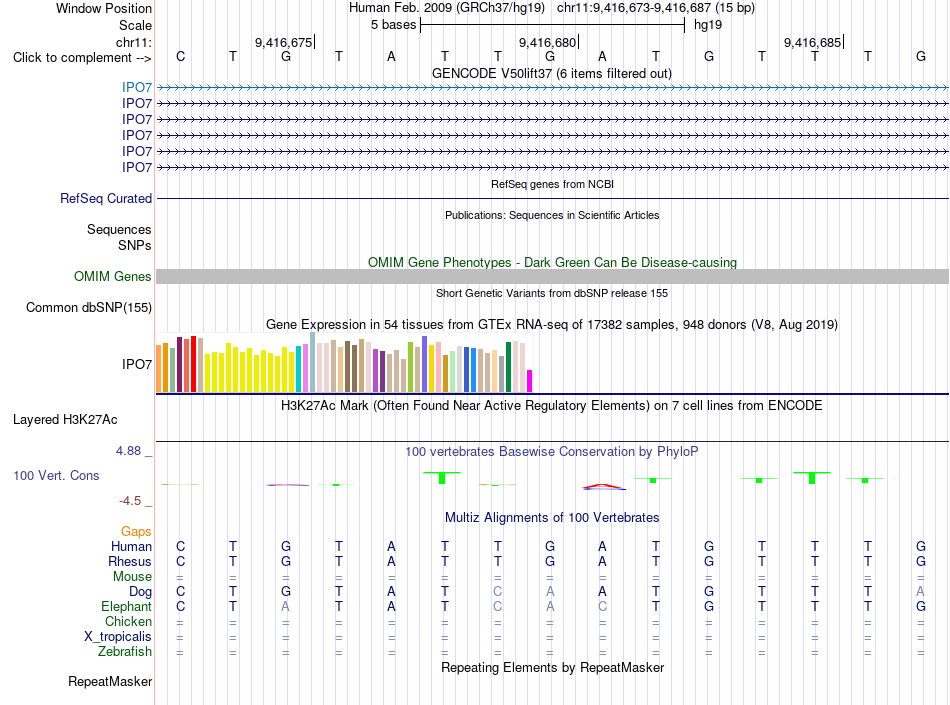This screenshot has height=705, width=950.
Task: Click the '5 bases' scale label
Action: click(394, 25)
